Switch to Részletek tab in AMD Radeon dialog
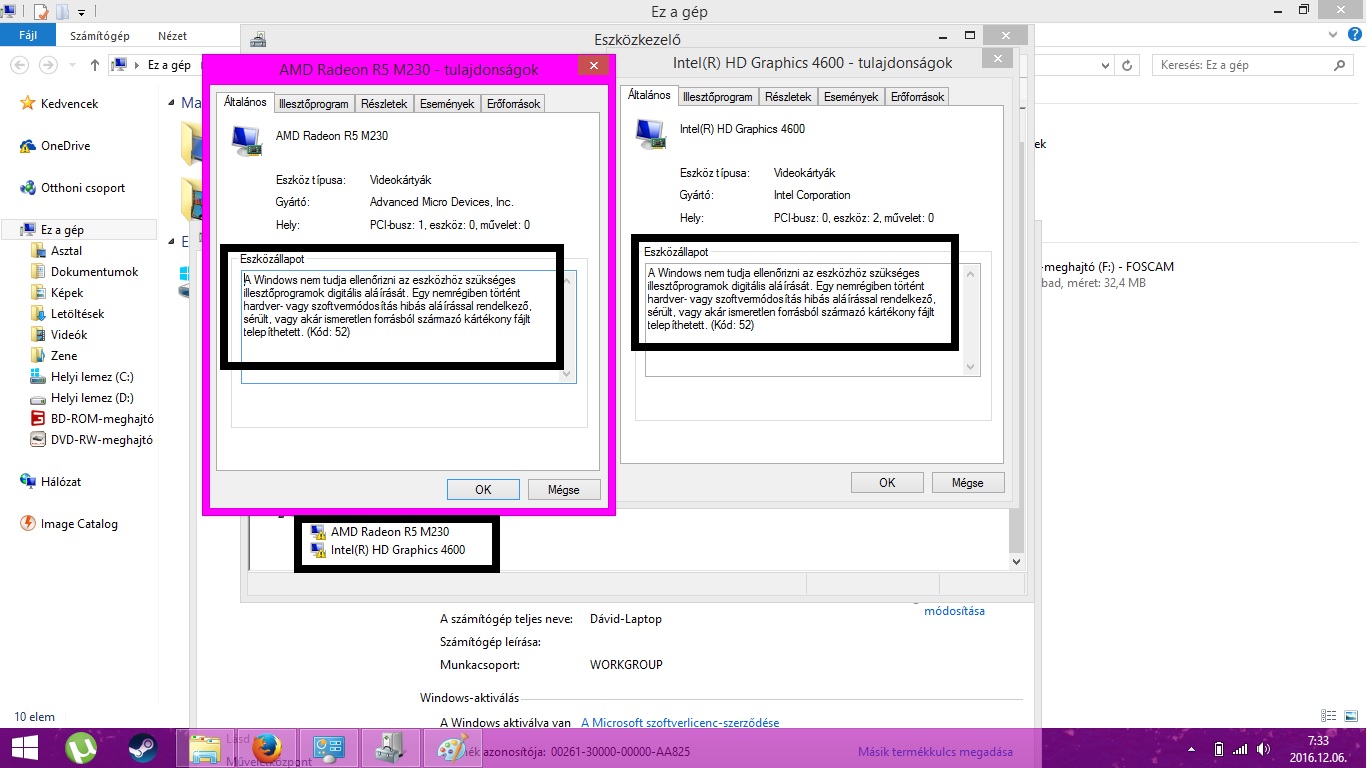Screen dimensions: 1367x768 [384, 104]
